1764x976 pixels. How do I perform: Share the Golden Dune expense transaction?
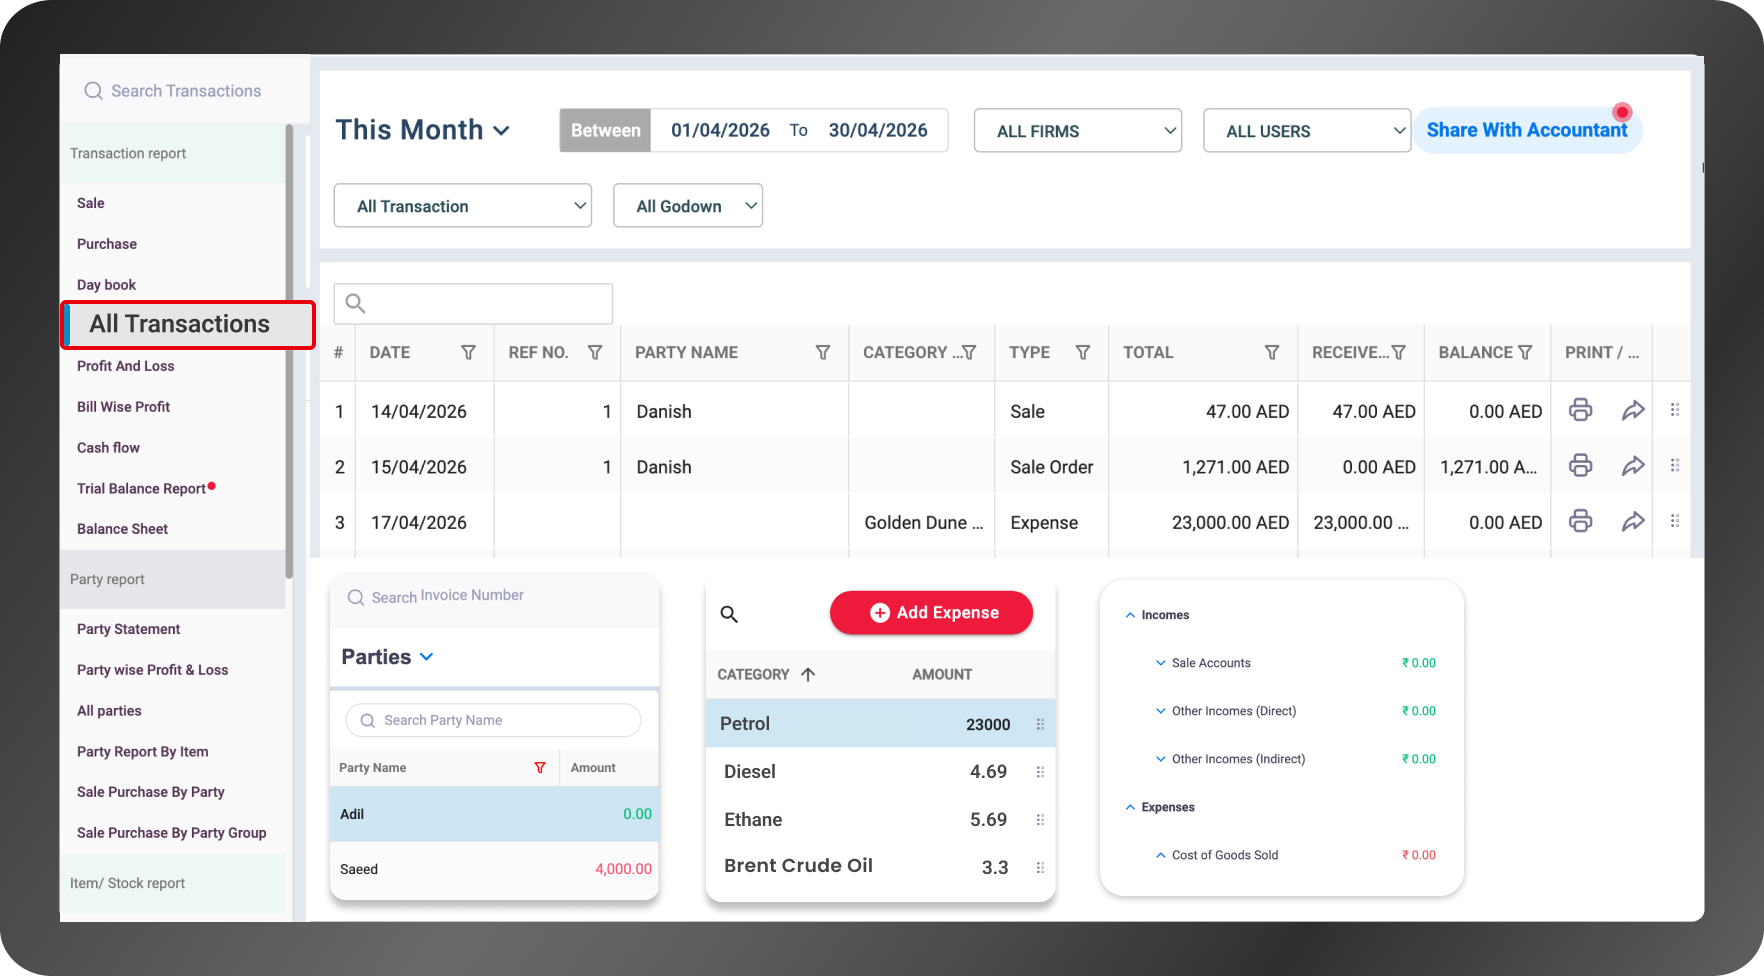coord(1633,521)
